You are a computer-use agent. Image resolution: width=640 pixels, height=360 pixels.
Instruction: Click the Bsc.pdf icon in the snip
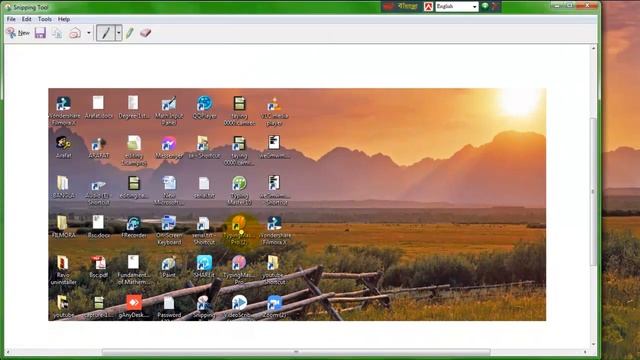point(98,267)
